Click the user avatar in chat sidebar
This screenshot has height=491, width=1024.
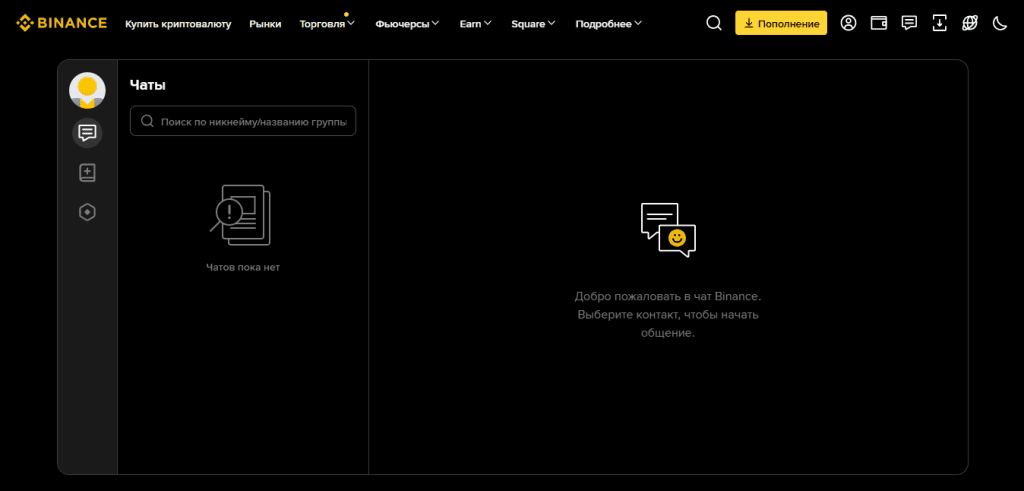[x=88, y=90]
